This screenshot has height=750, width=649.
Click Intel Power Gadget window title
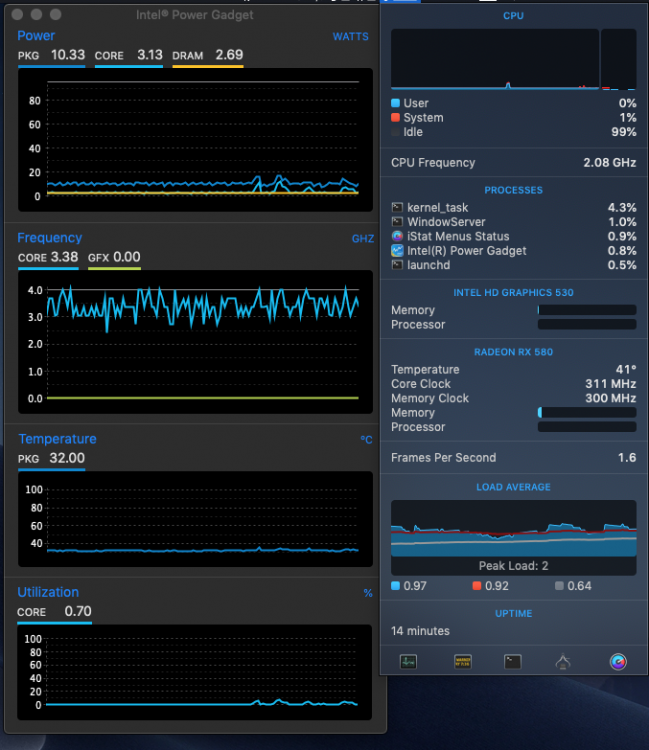[x=194, y=15]
